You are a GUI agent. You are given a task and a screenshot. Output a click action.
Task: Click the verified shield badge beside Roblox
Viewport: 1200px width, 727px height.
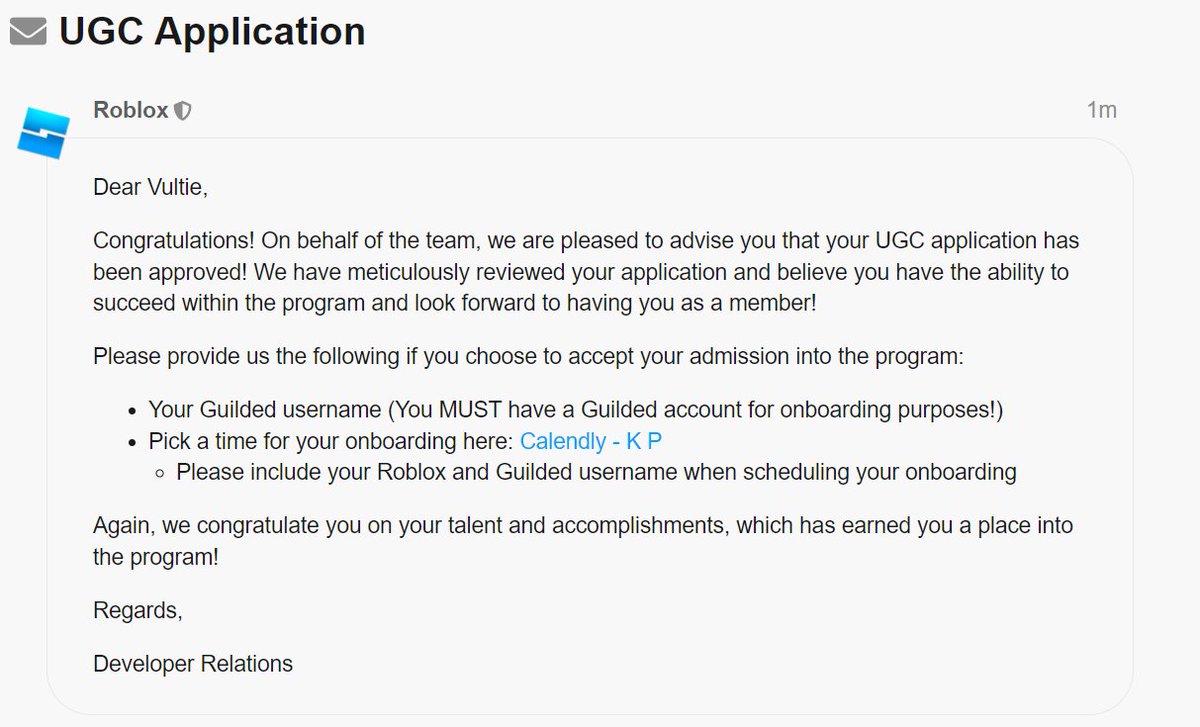(x=182, y=111)
